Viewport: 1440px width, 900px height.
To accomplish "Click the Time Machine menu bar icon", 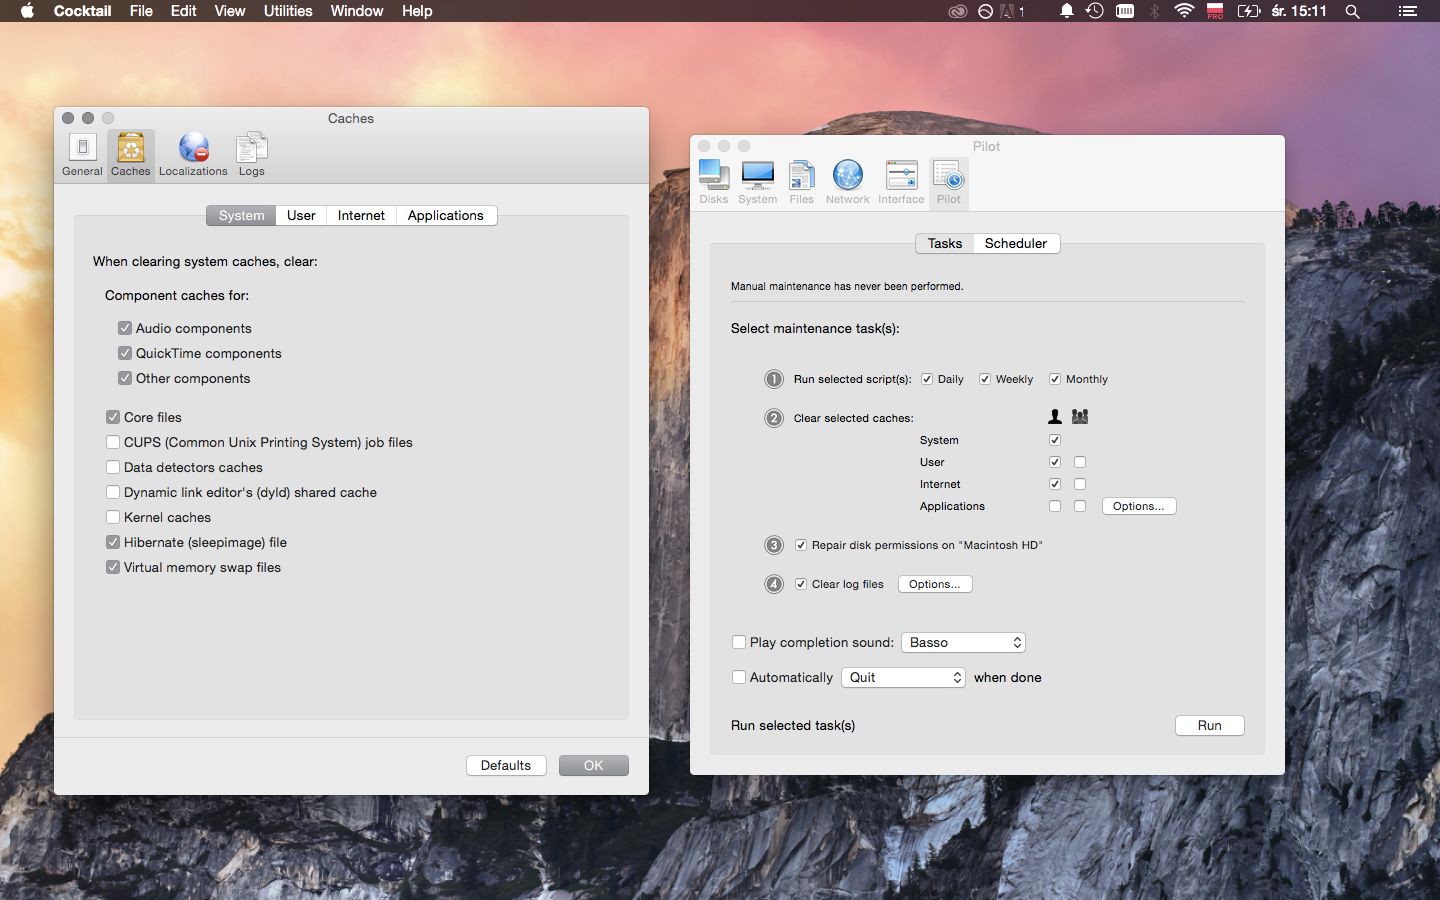I will tap(1095, 11).
